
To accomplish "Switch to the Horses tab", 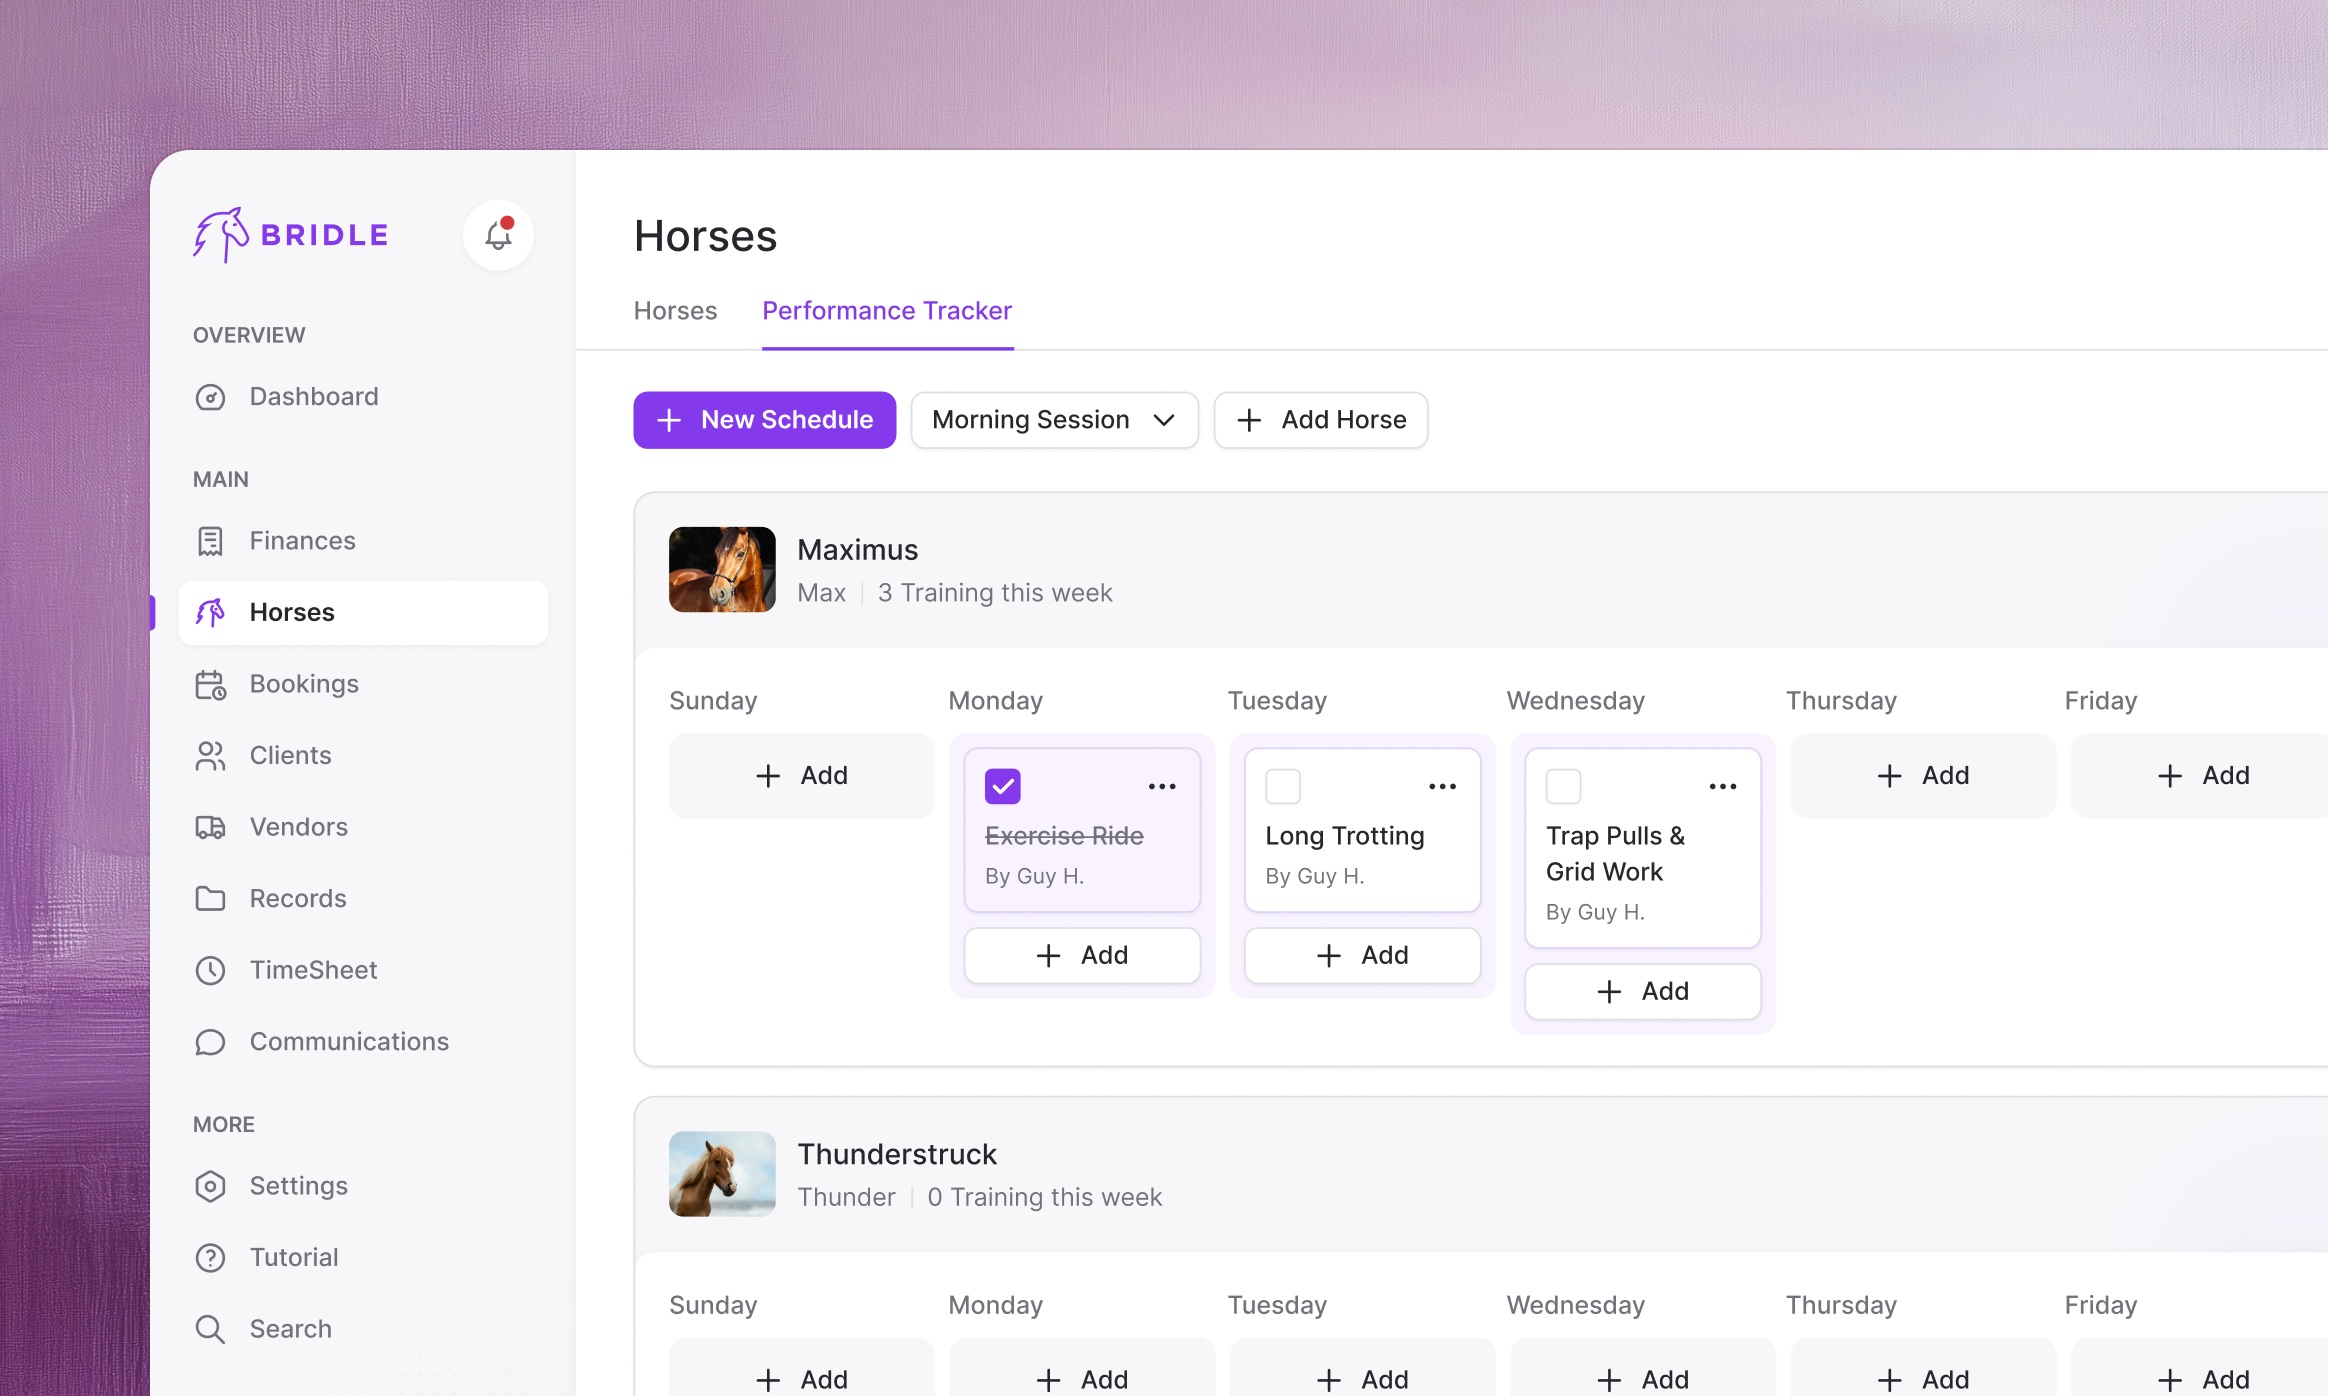I will (x=675, y=311).
